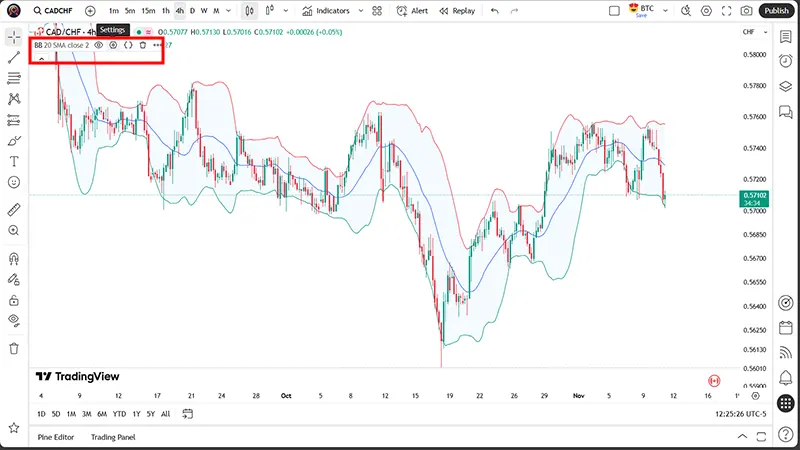
Task: Enter fullscreen mode
Action: pyautogui.click(x=727, y=11)
